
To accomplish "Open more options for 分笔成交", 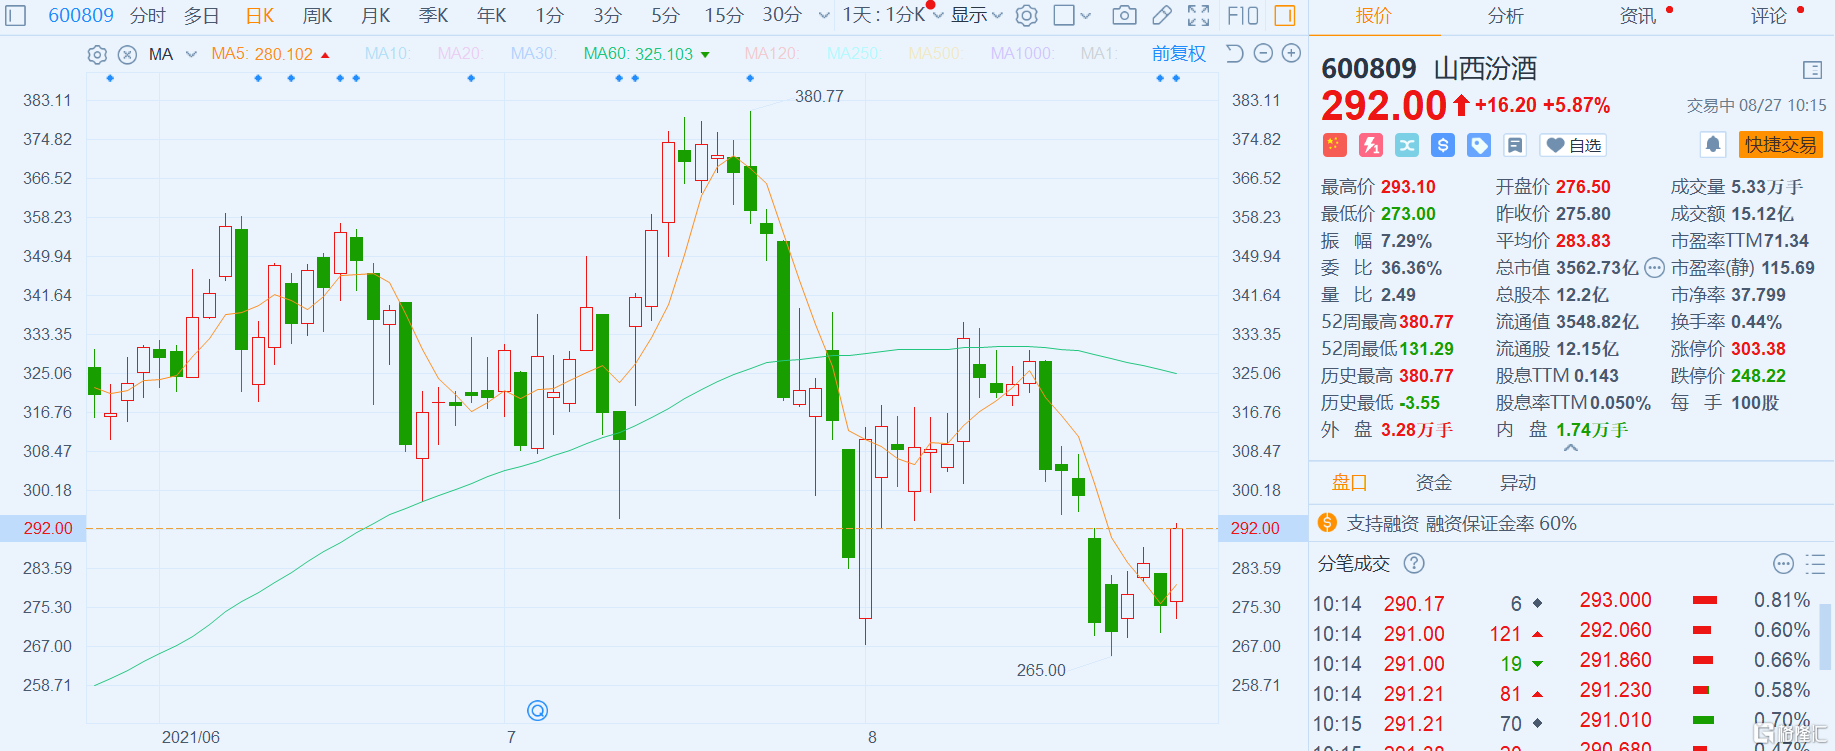I will [x=1783, y=564].
